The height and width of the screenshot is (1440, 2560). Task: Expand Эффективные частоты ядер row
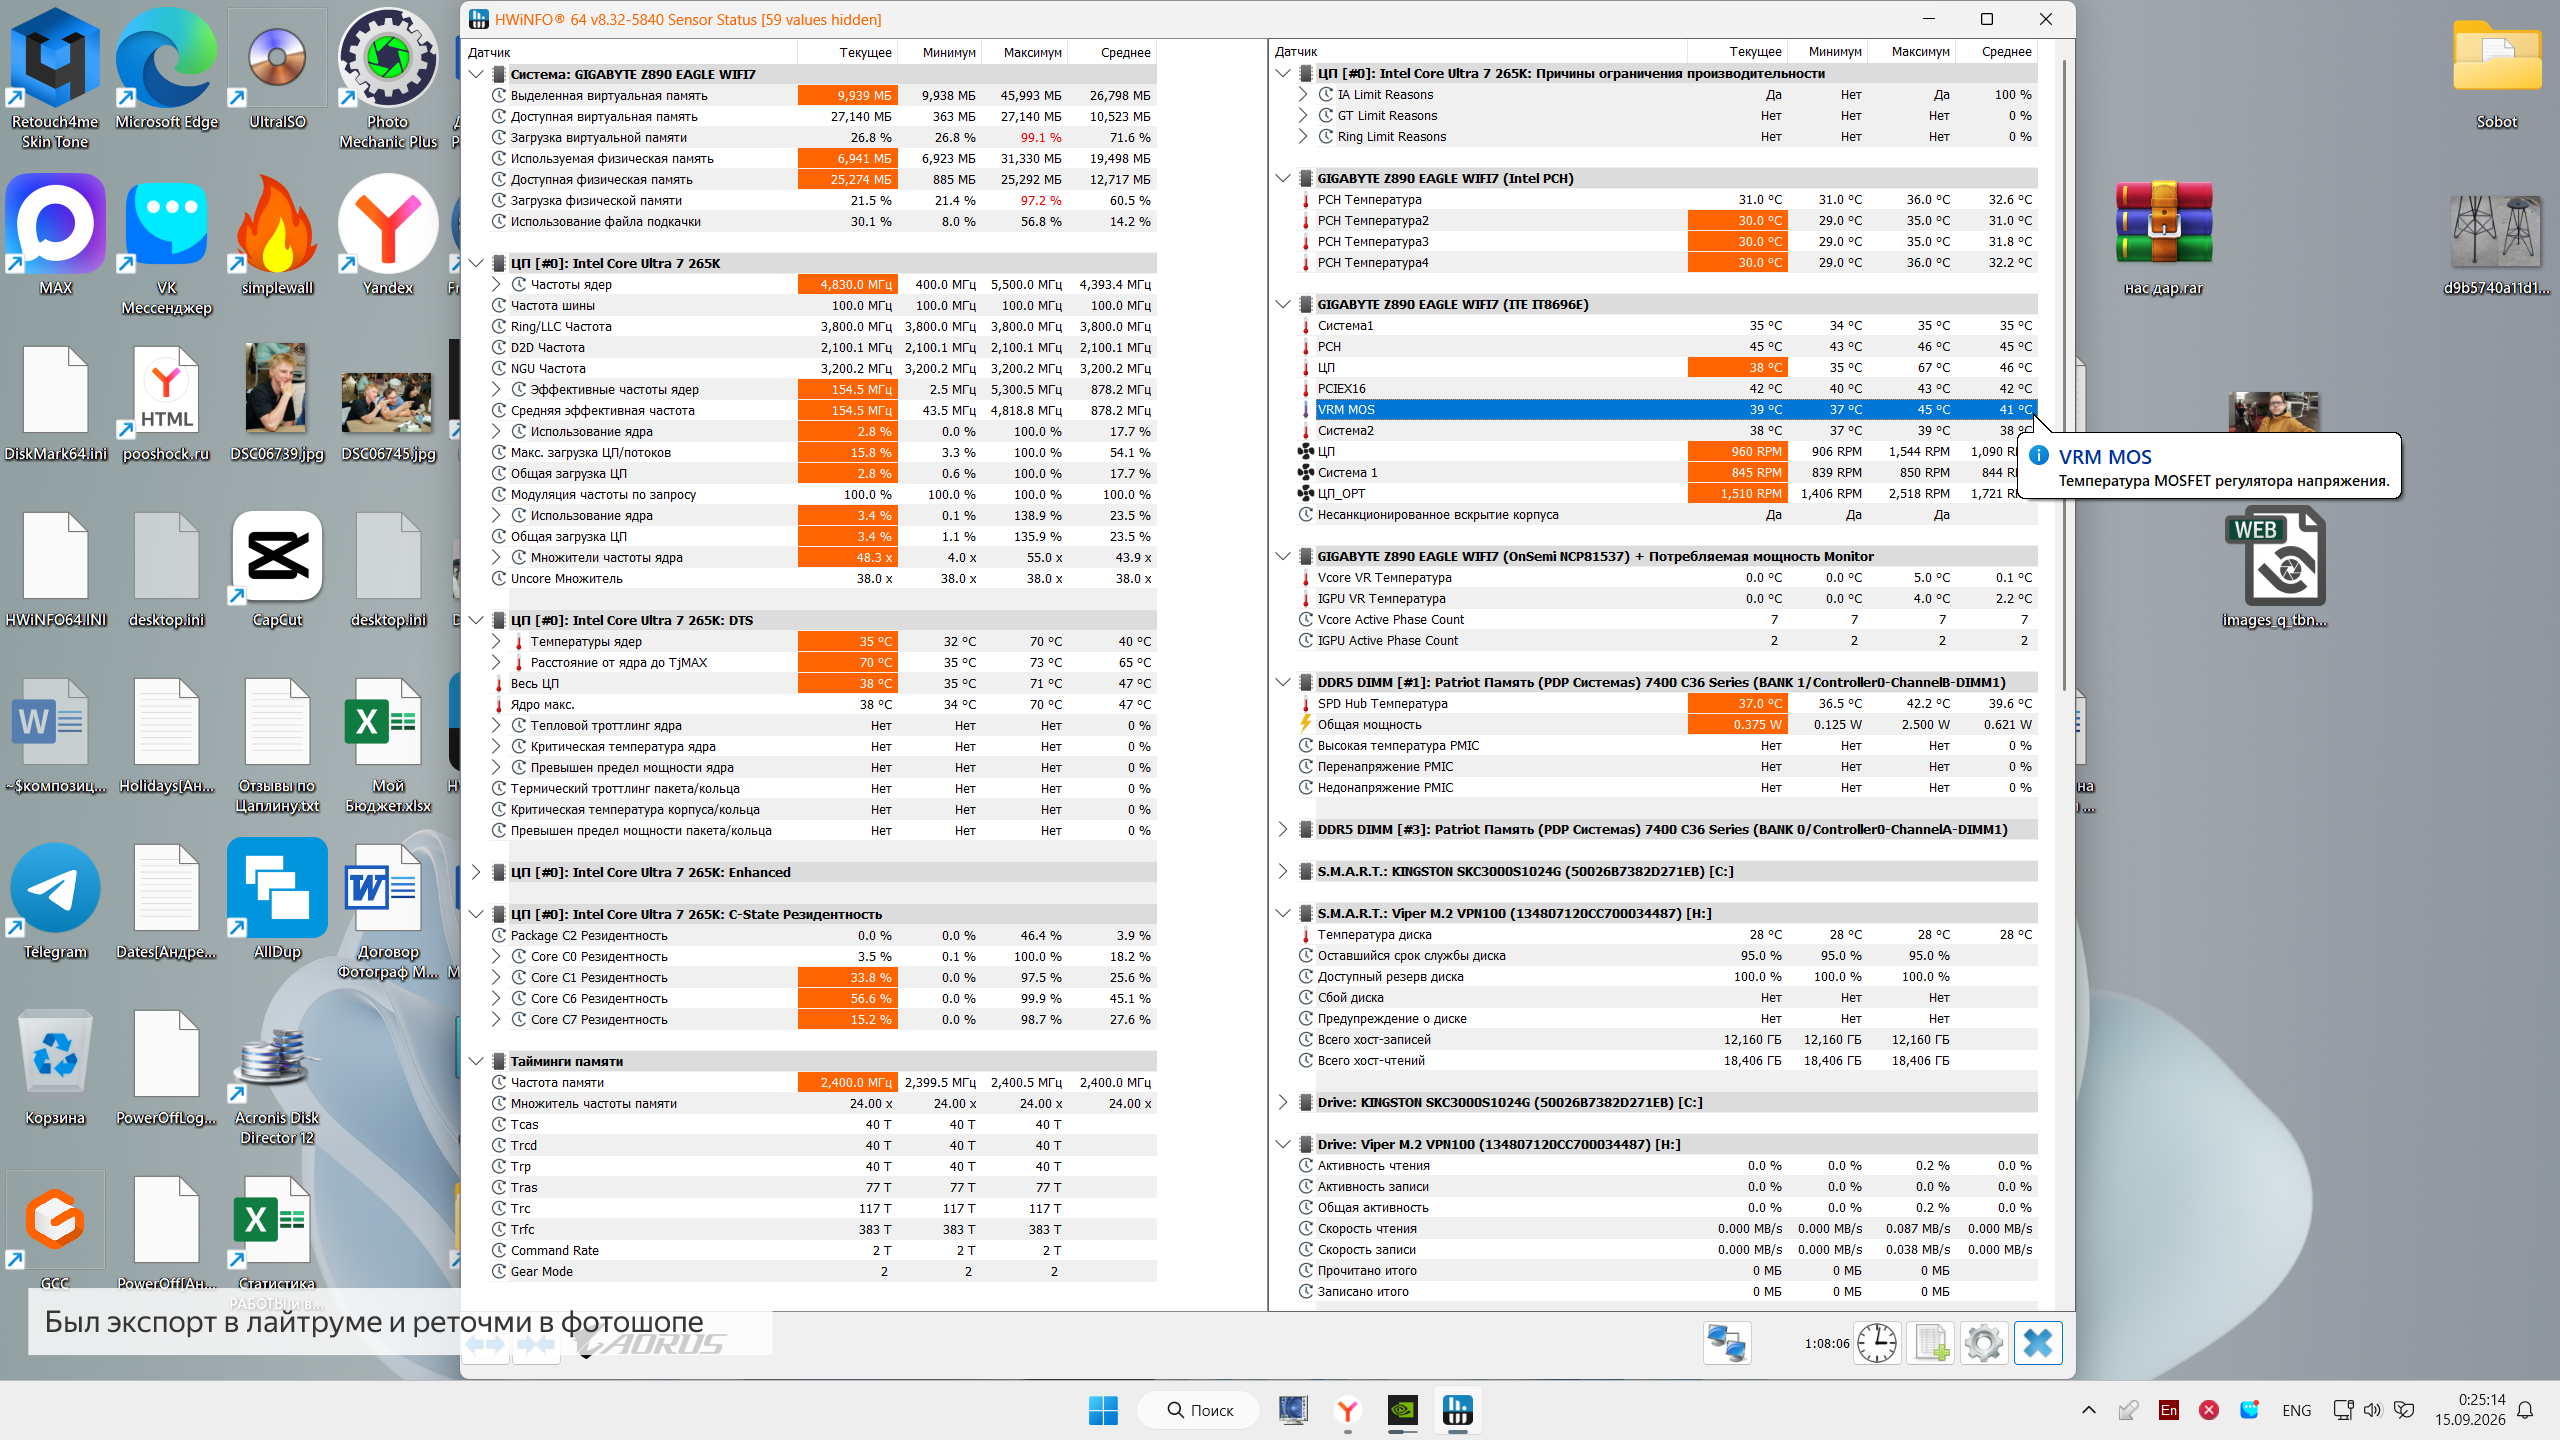tap(496, 389)
